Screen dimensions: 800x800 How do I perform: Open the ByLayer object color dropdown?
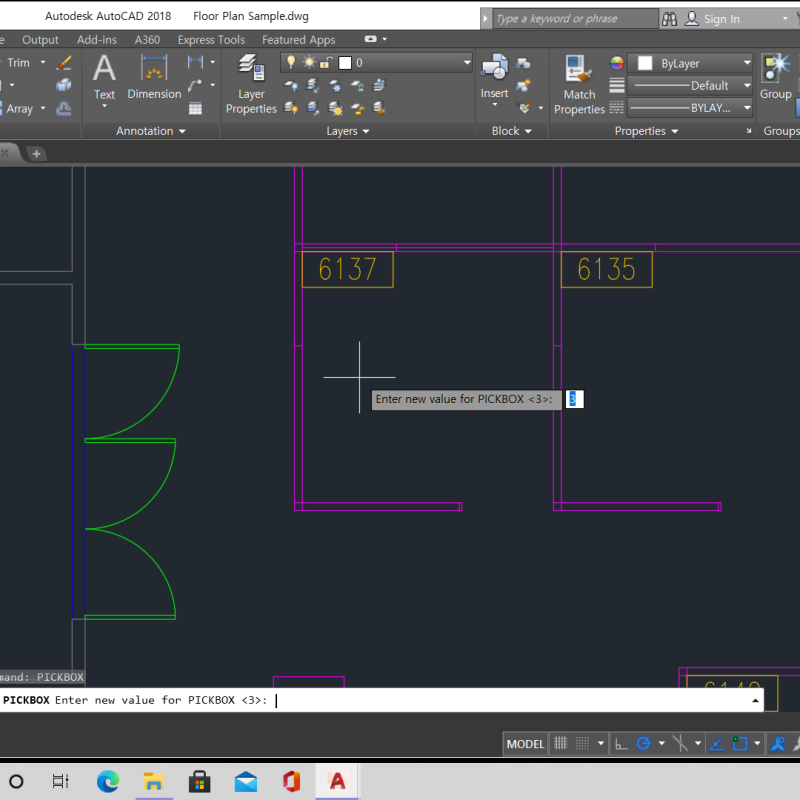(690, 63)
